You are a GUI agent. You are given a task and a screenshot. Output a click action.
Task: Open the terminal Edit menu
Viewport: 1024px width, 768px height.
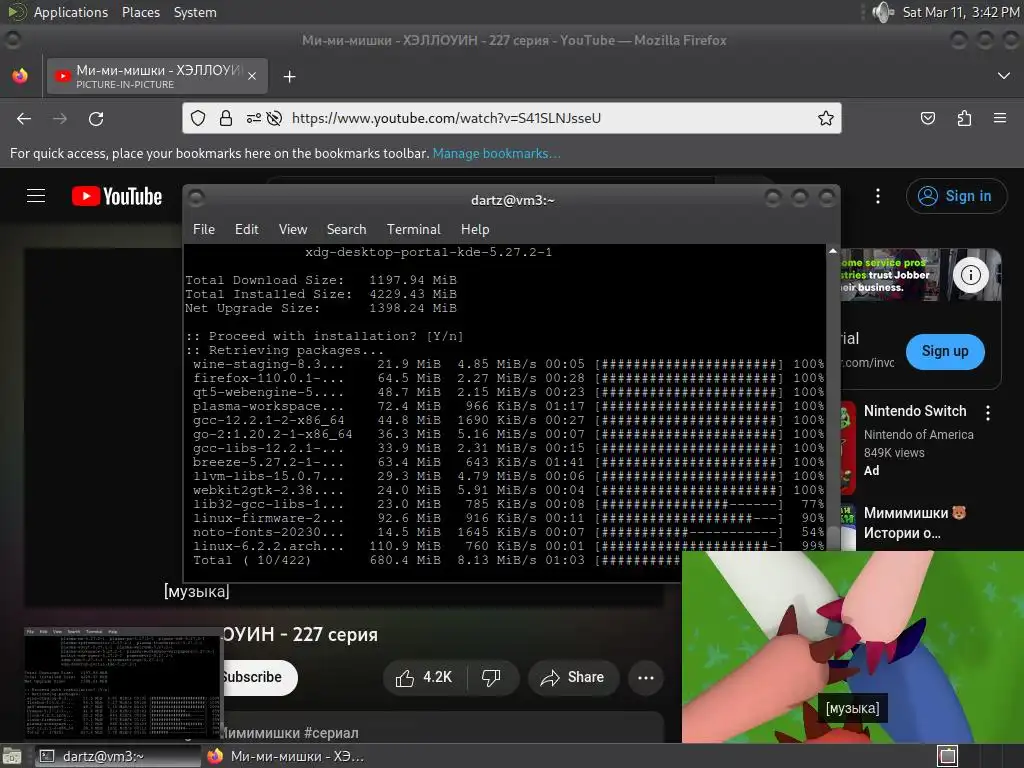coord(246,229)
